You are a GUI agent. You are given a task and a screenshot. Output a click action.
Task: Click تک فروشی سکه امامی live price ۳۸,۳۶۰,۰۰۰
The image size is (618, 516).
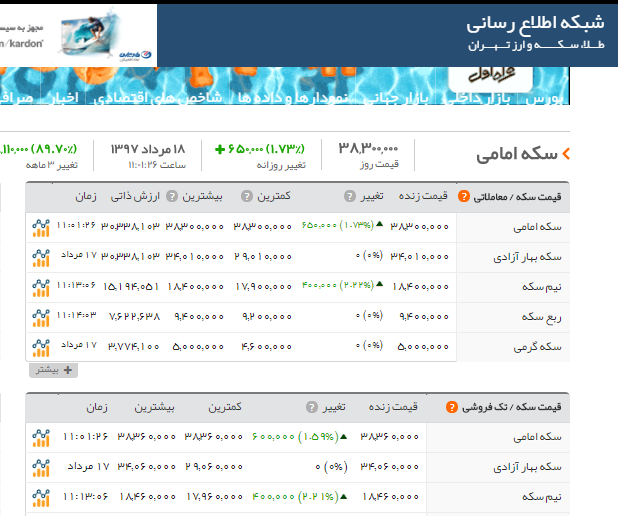pos(389,437)
